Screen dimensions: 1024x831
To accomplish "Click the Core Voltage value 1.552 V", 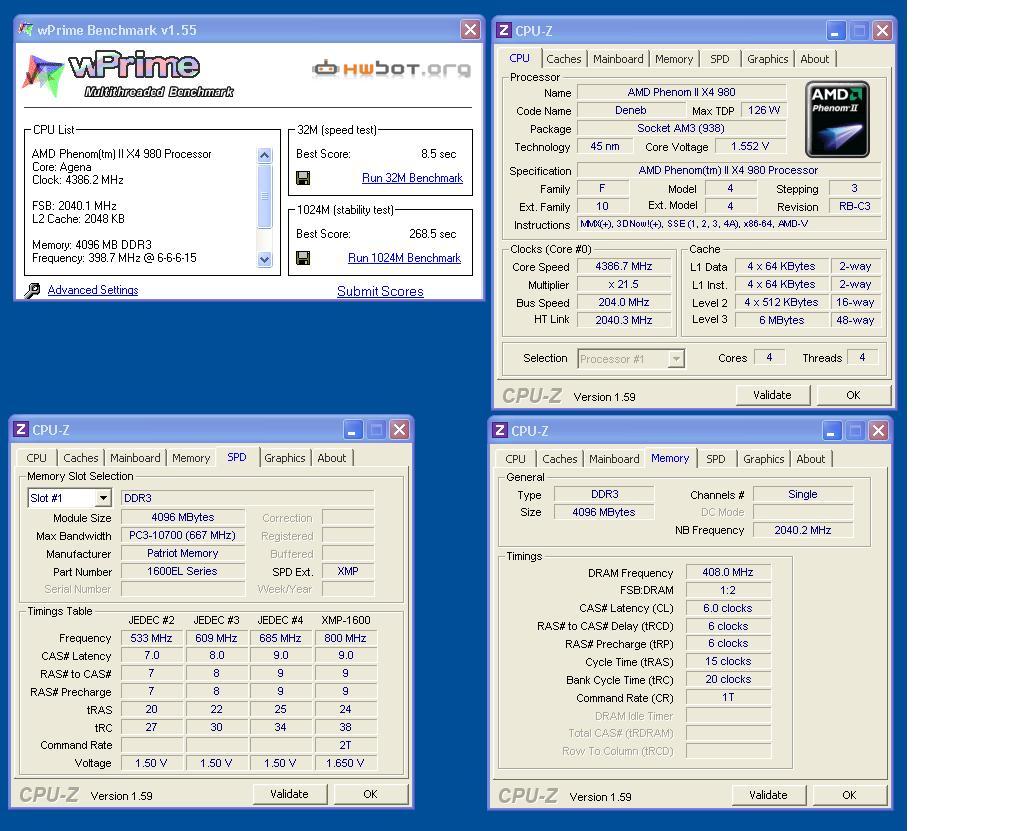I will [750, 146].
